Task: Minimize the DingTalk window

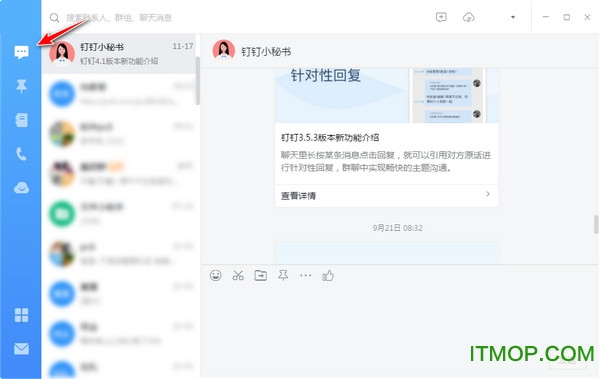Action: (x=546, y=17)
